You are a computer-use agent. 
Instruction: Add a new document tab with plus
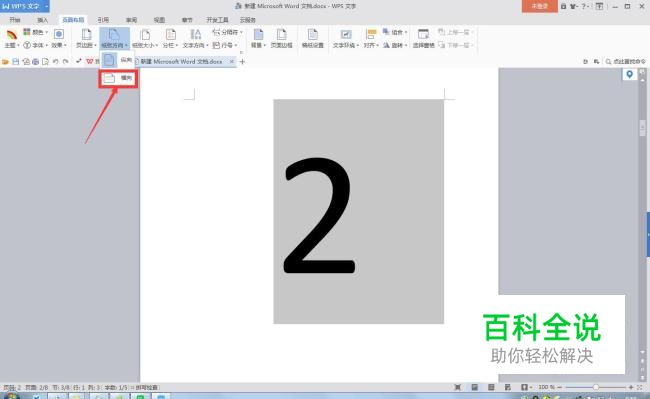pyautogui.click(x=243, y=62)
